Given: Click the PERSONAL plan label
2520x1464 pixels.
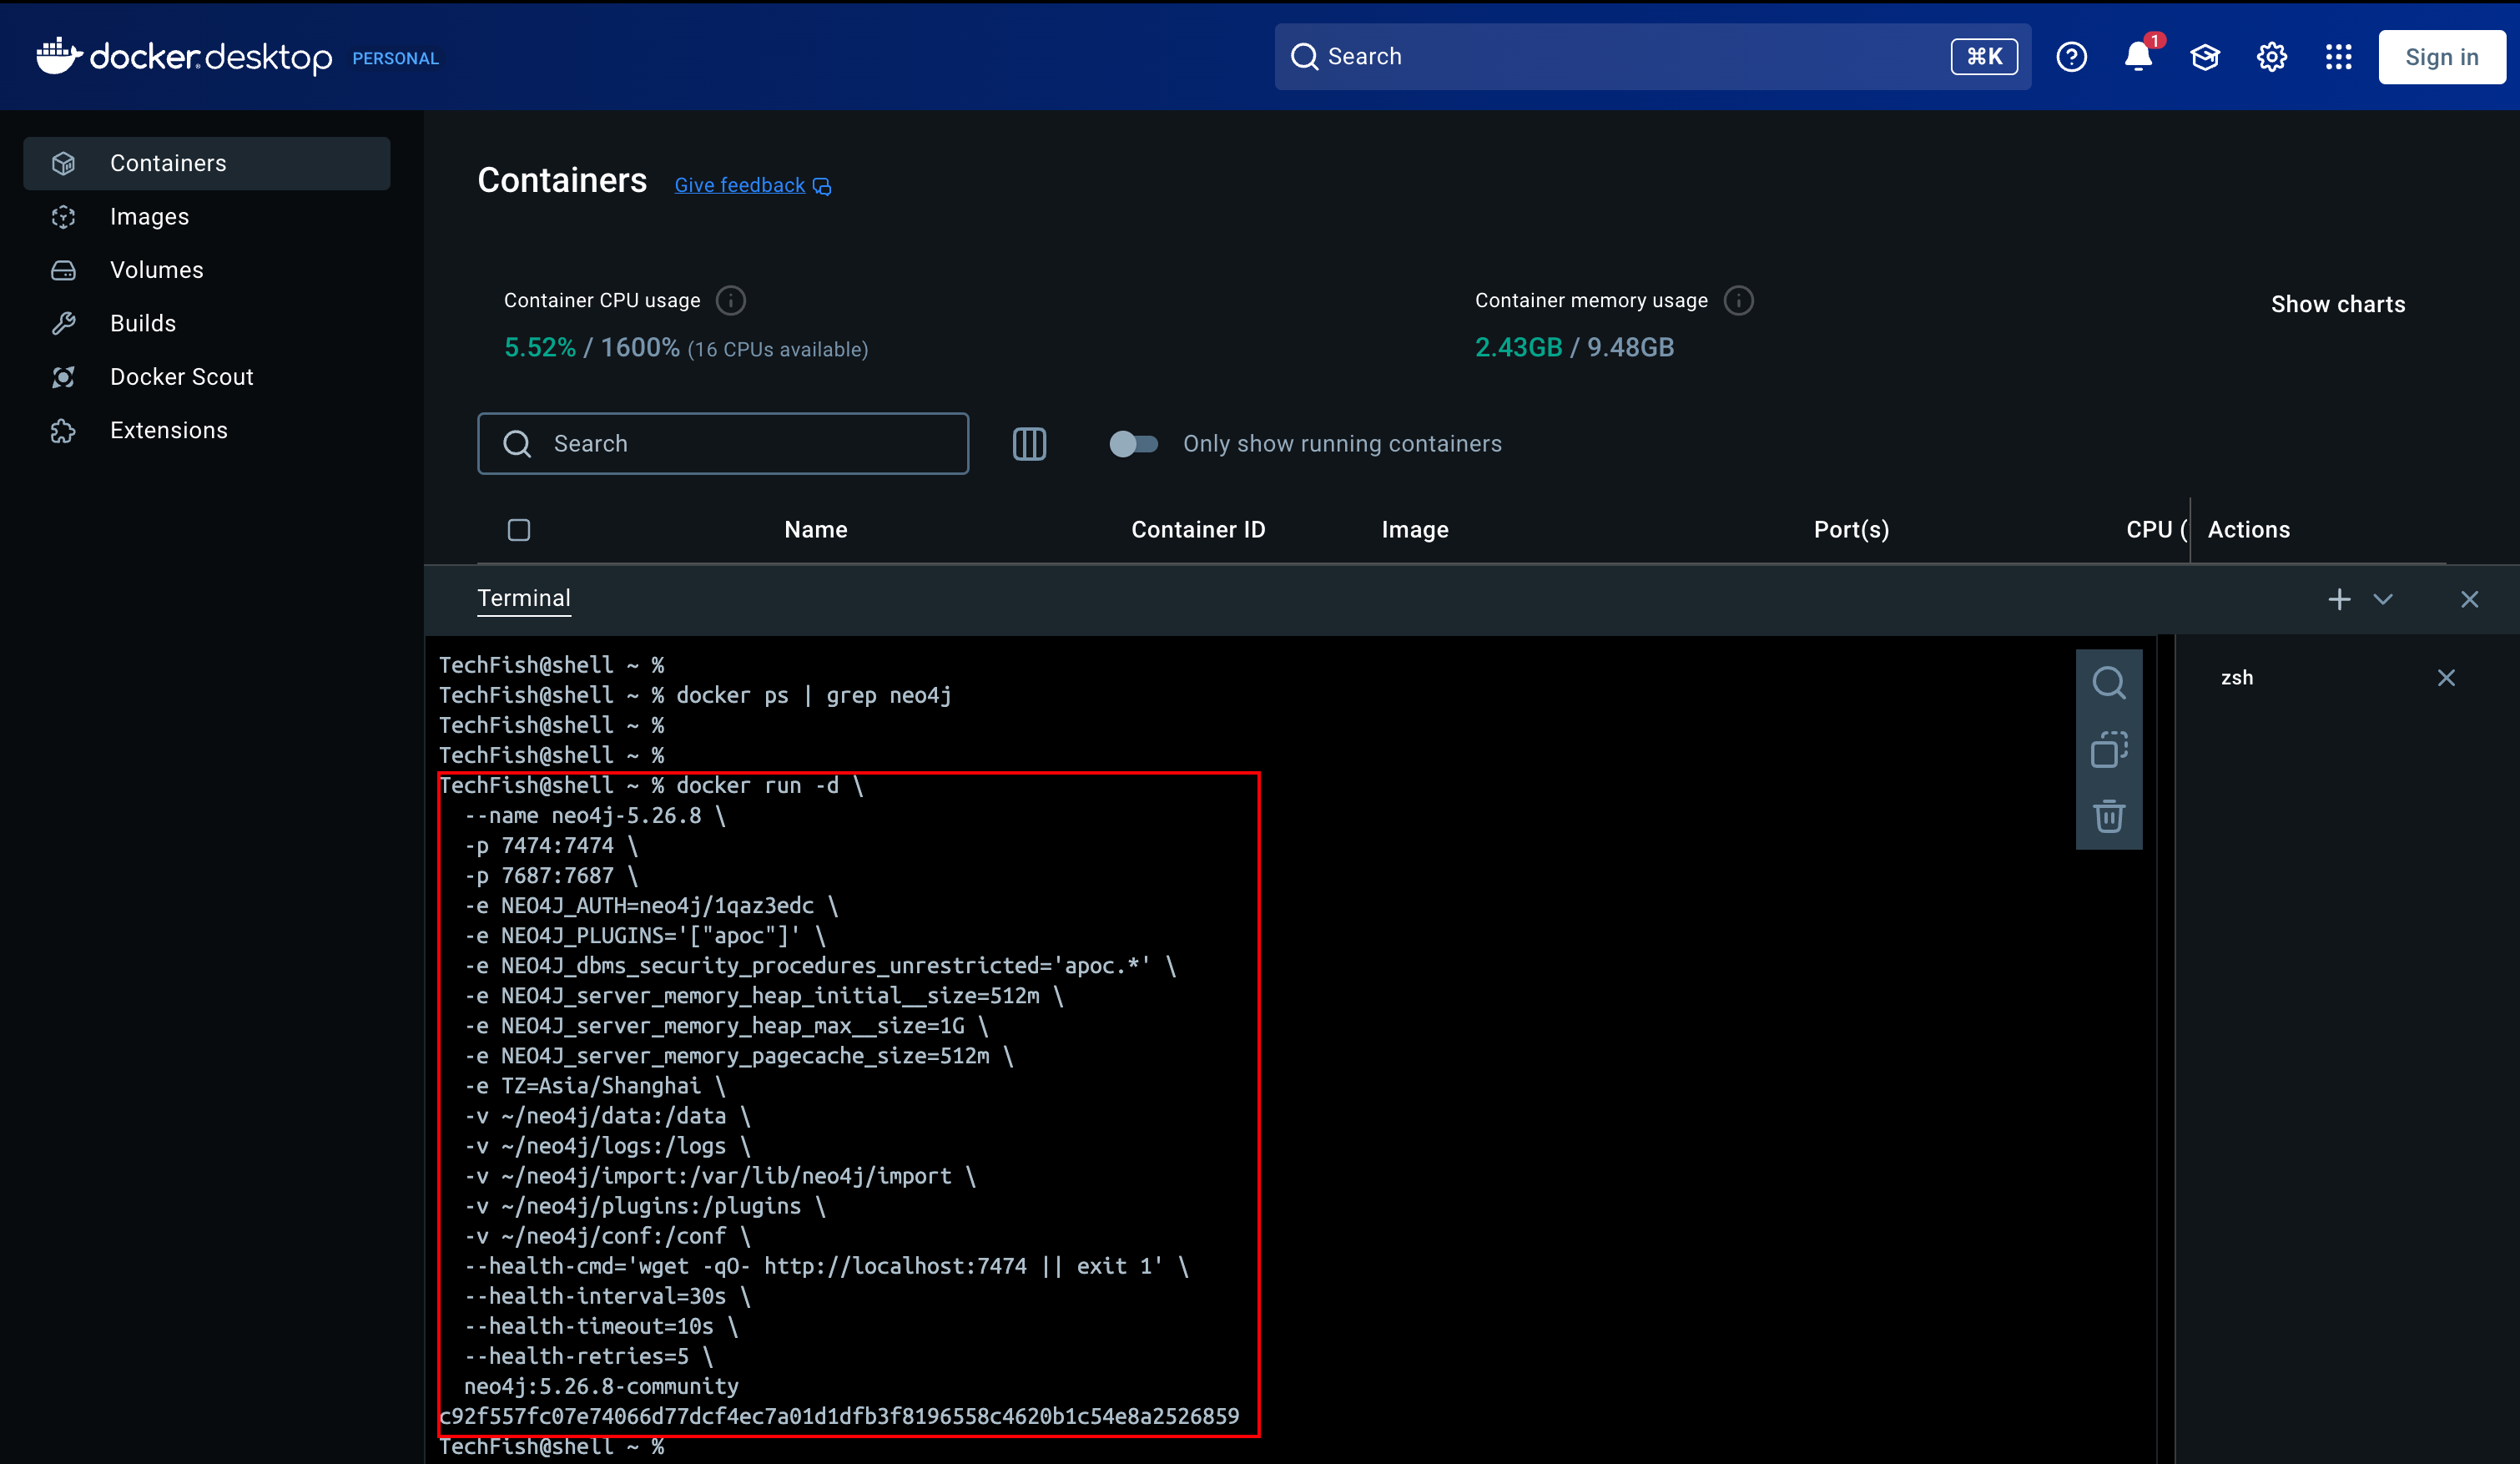Looking at the screenshot, I should click(395, 59).
